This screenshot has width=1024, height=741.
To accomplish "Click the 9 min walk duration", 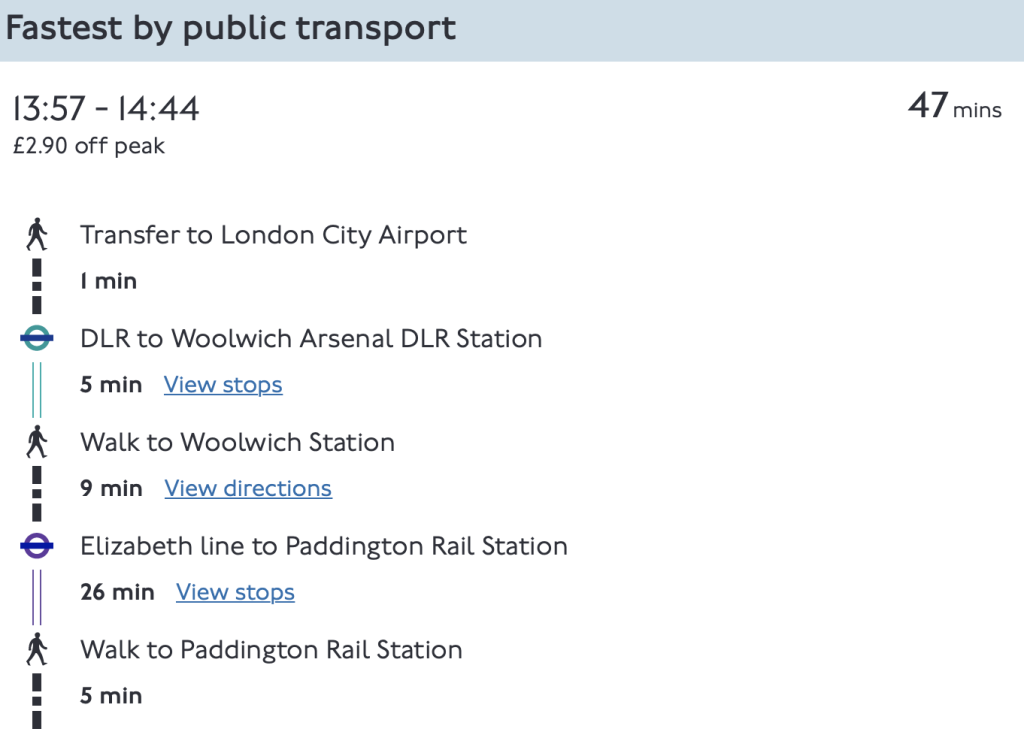I will click(111, 489).
